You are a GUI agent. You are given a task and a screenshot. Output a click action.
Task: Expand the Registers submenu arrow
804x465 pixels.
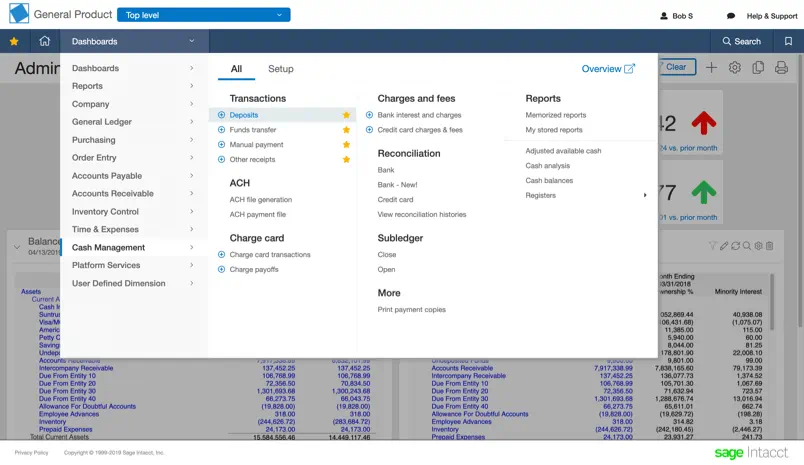point(644,196)
